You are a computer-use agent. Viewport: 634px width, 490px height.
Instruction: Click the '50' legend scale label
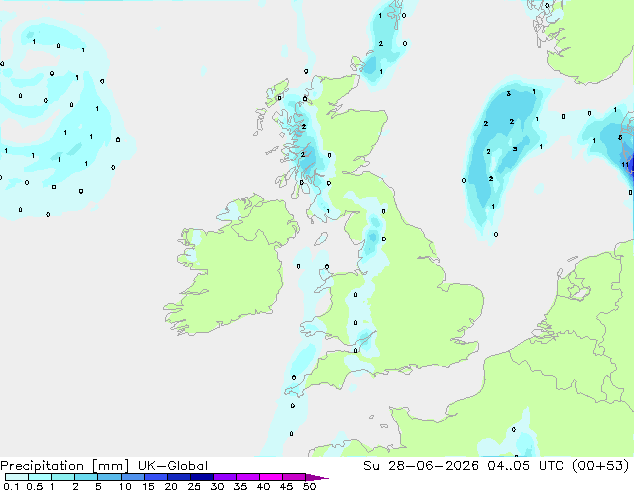point(310,486)
